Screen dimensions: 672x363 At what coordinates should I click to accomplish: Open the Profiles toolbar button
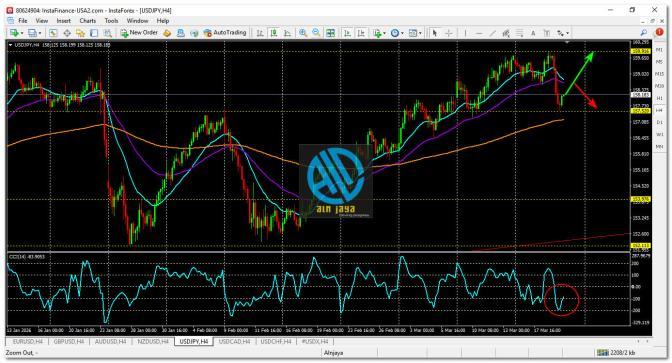click(x=32, y=33)
